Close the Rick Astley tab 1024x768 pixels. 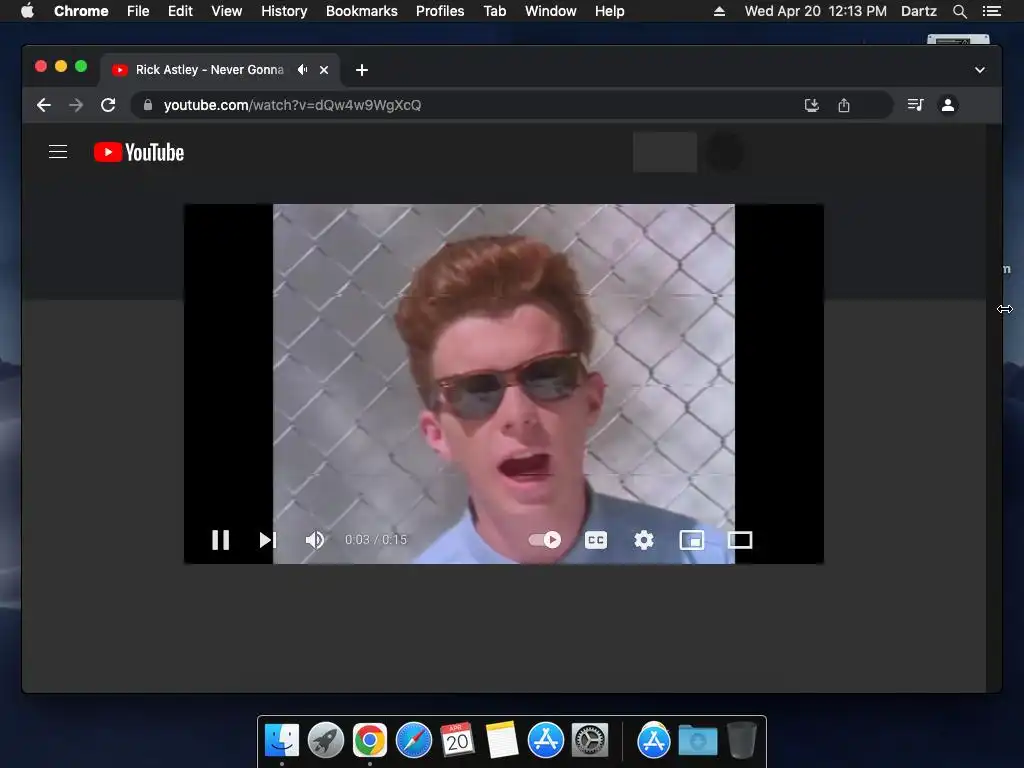tap(324, 70)
